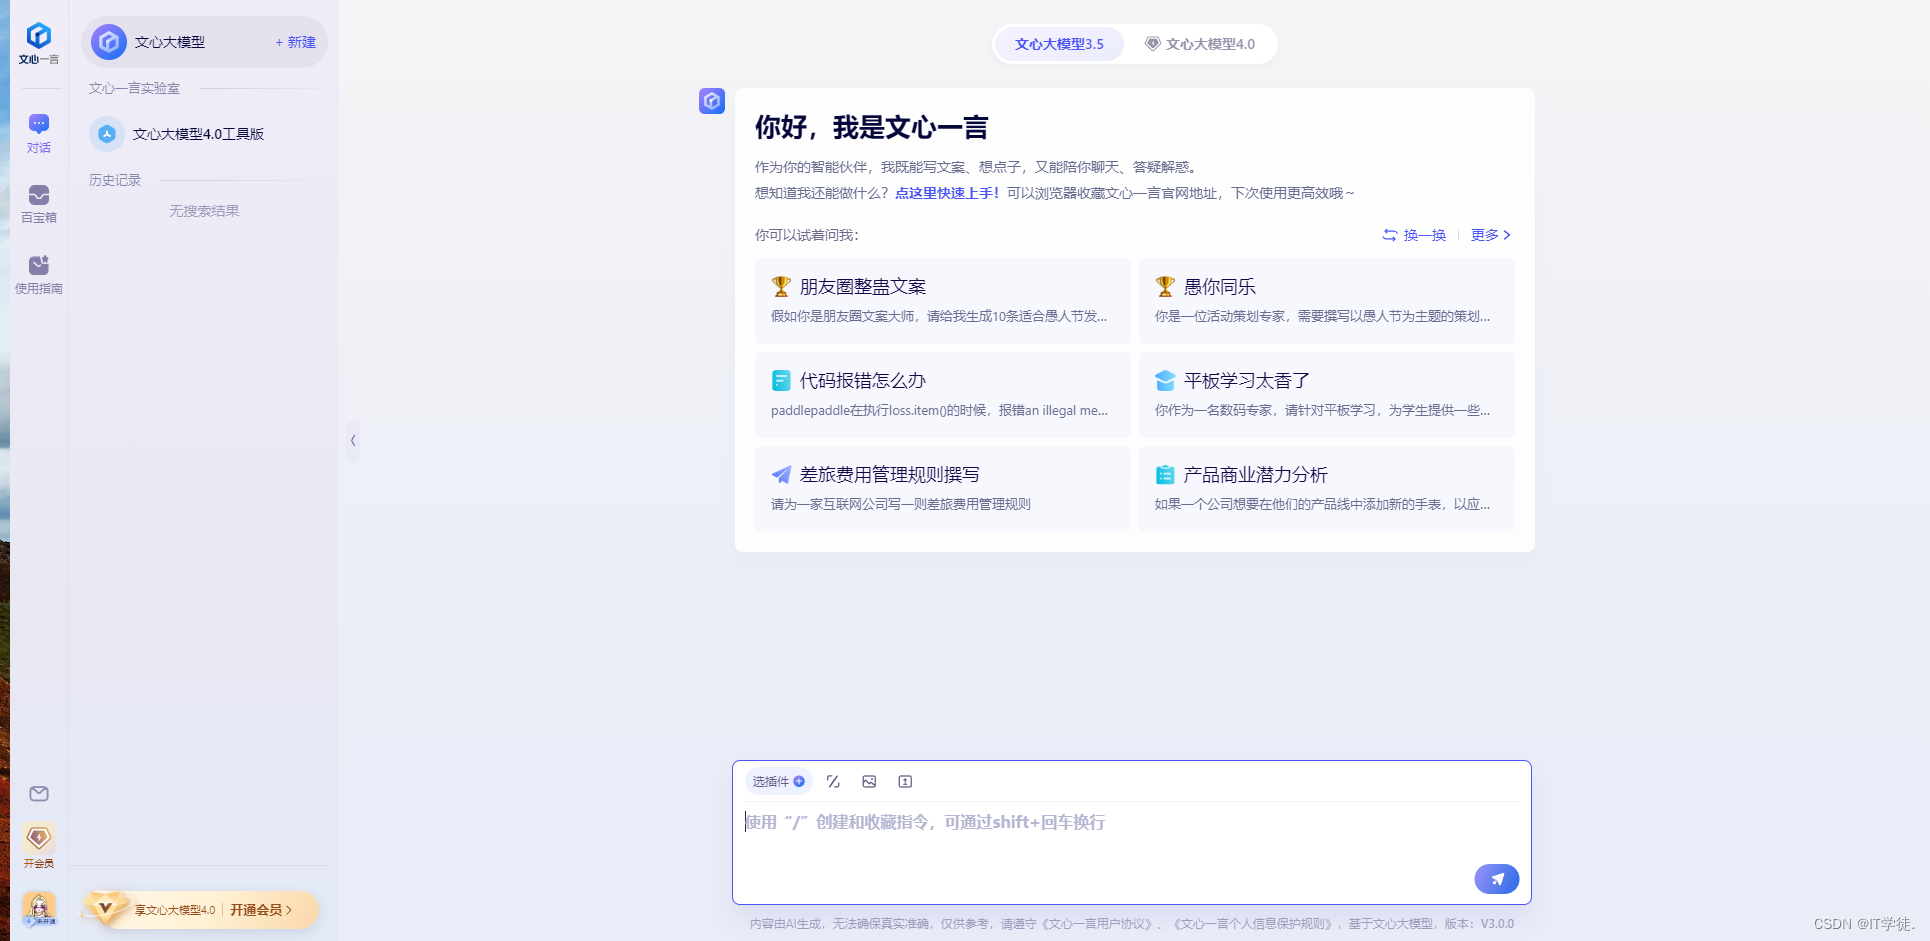Click the 享文心大模型4.0 banner text
Image resolution: width=1930 pixels, height=941 pixels.
point(175,910)
